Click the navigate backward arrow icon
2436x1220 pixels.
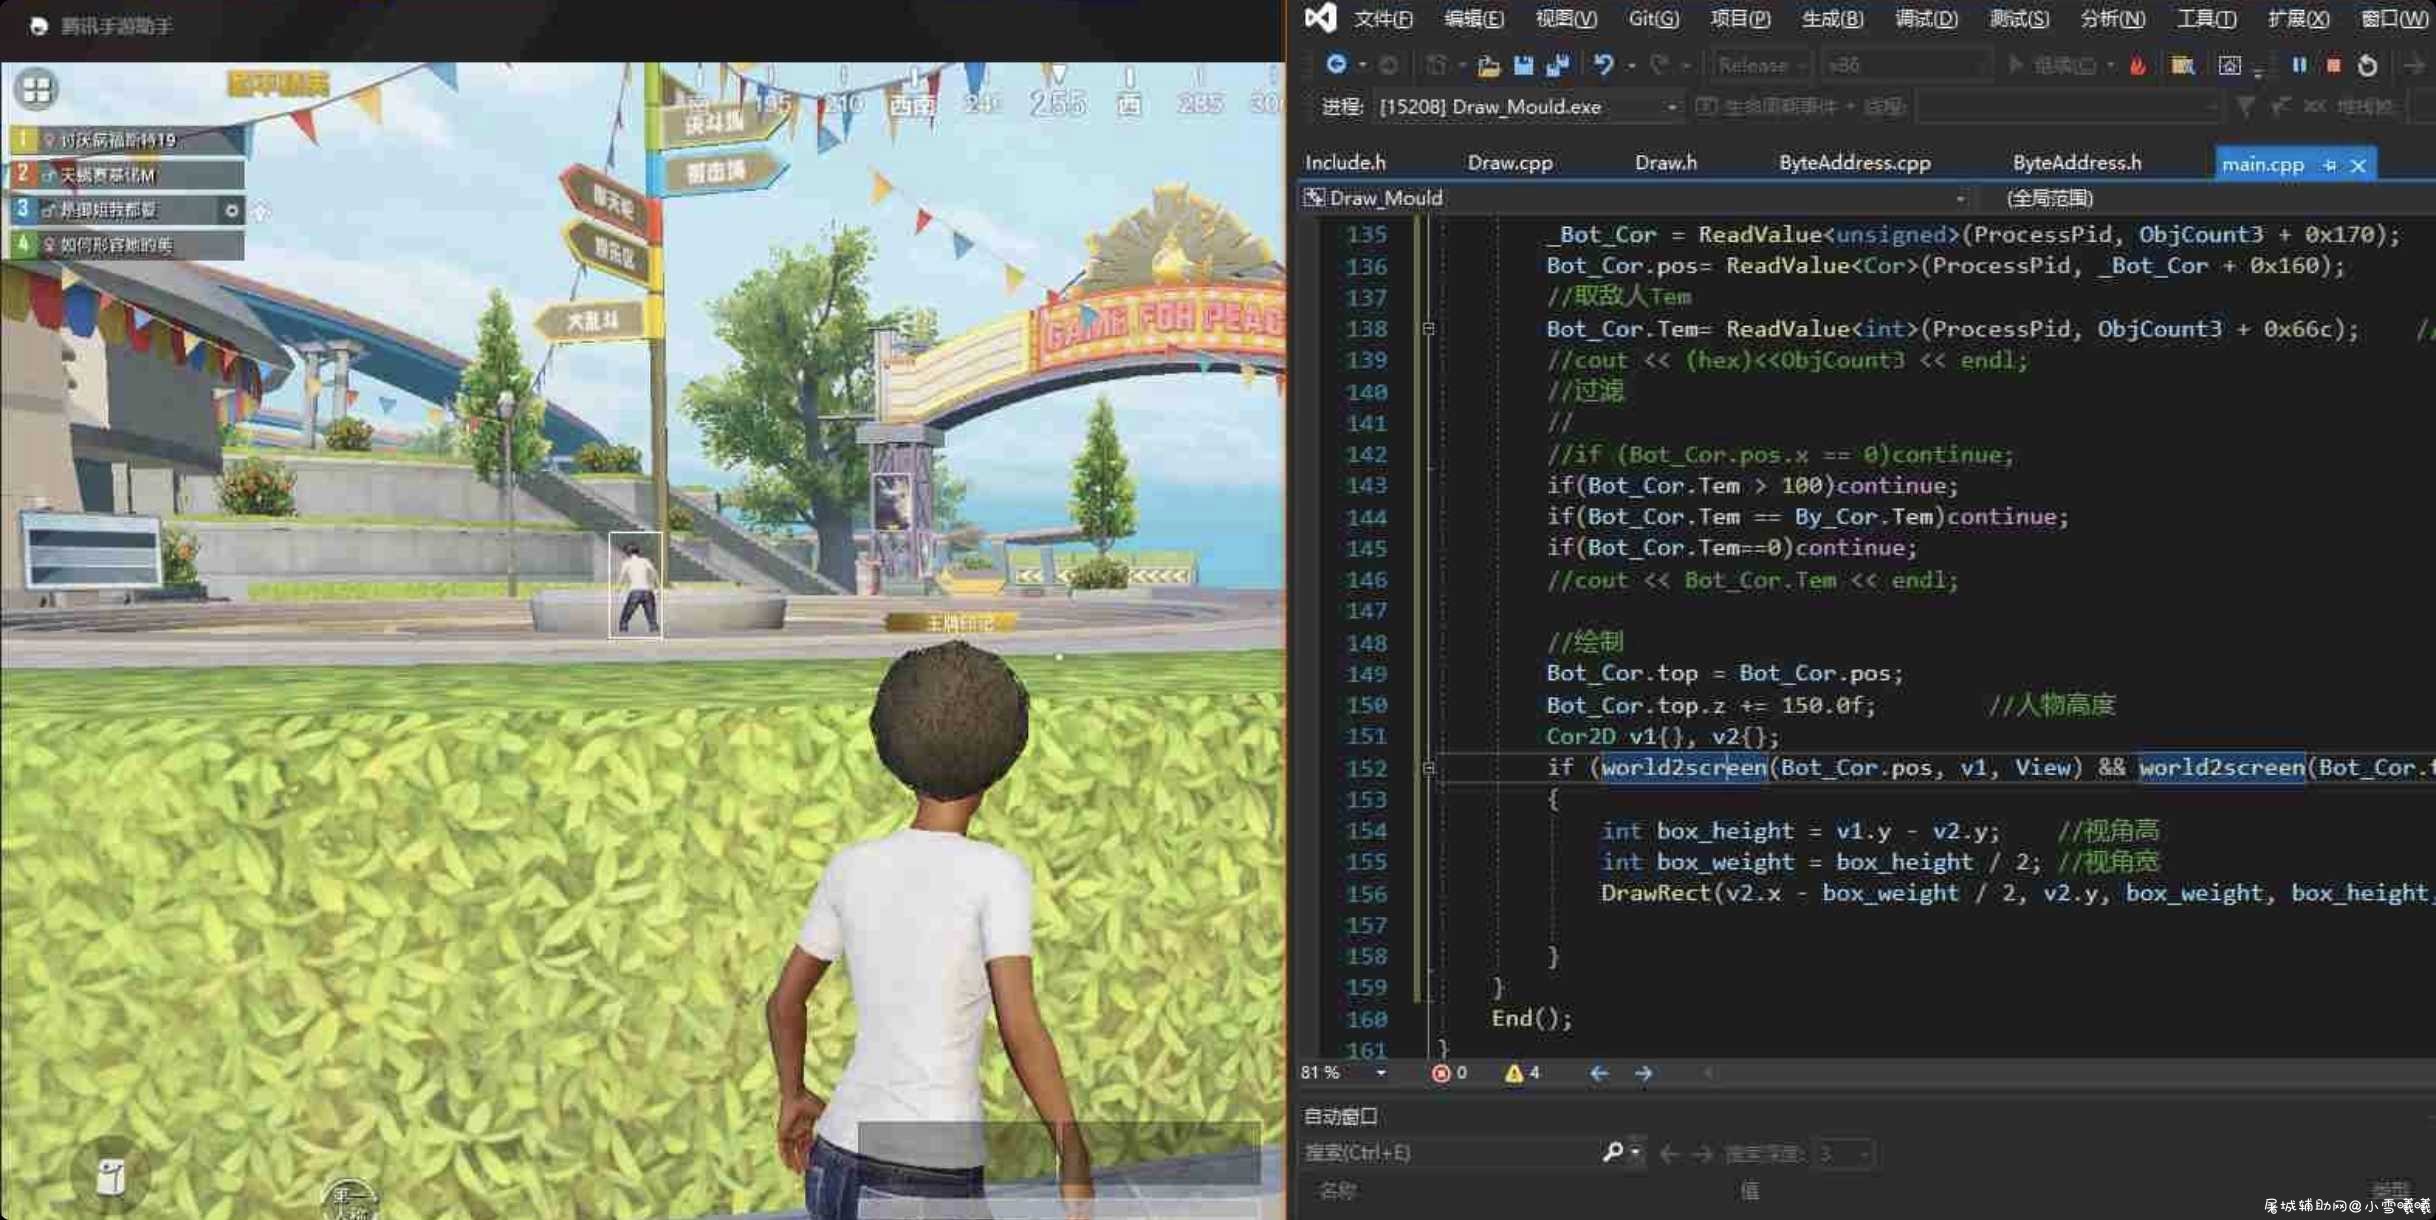tap(1336, 65)
